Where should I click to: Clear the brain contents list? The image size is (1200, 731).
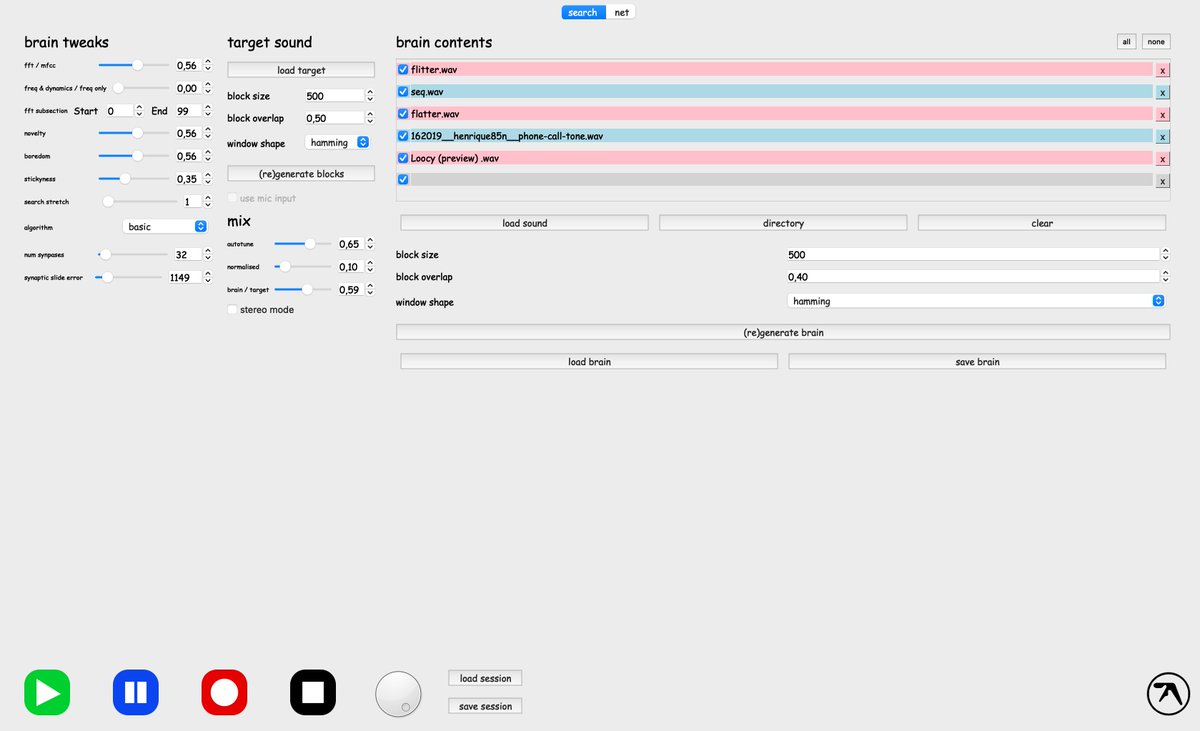1042,223
